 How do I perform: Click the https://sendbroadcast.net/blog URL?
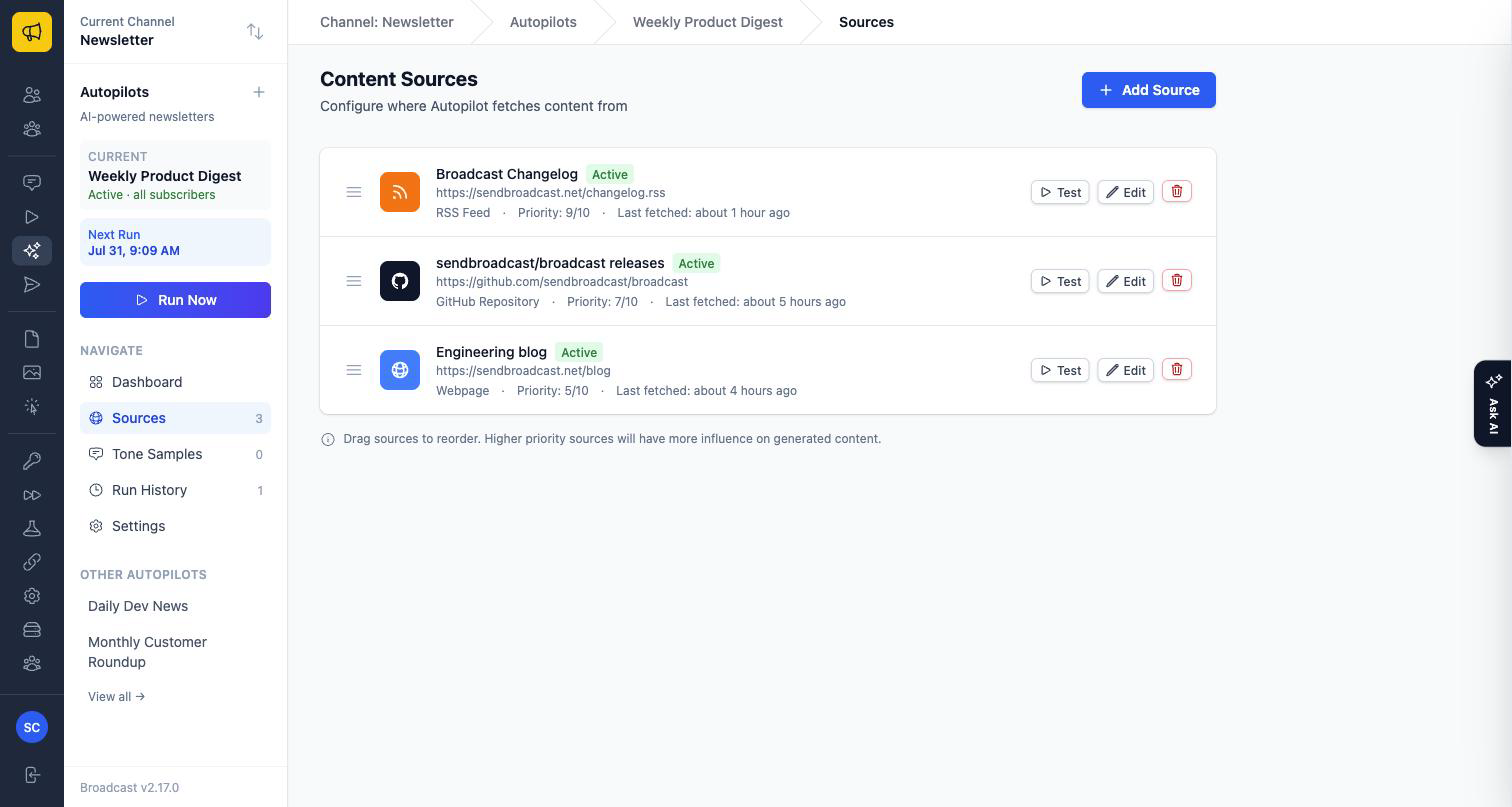pyautogui.click(x=523, y=370)
